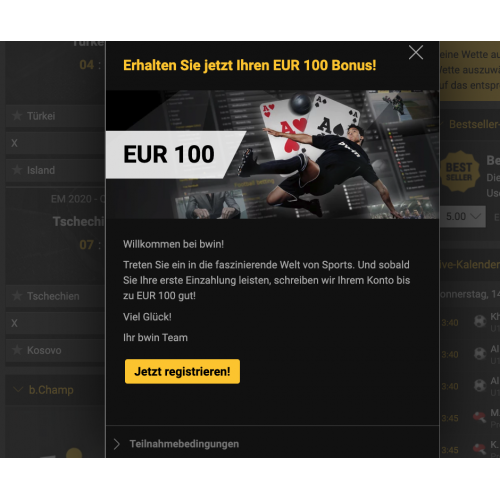Toggle favorite star next to Türkei

[17, 116]
